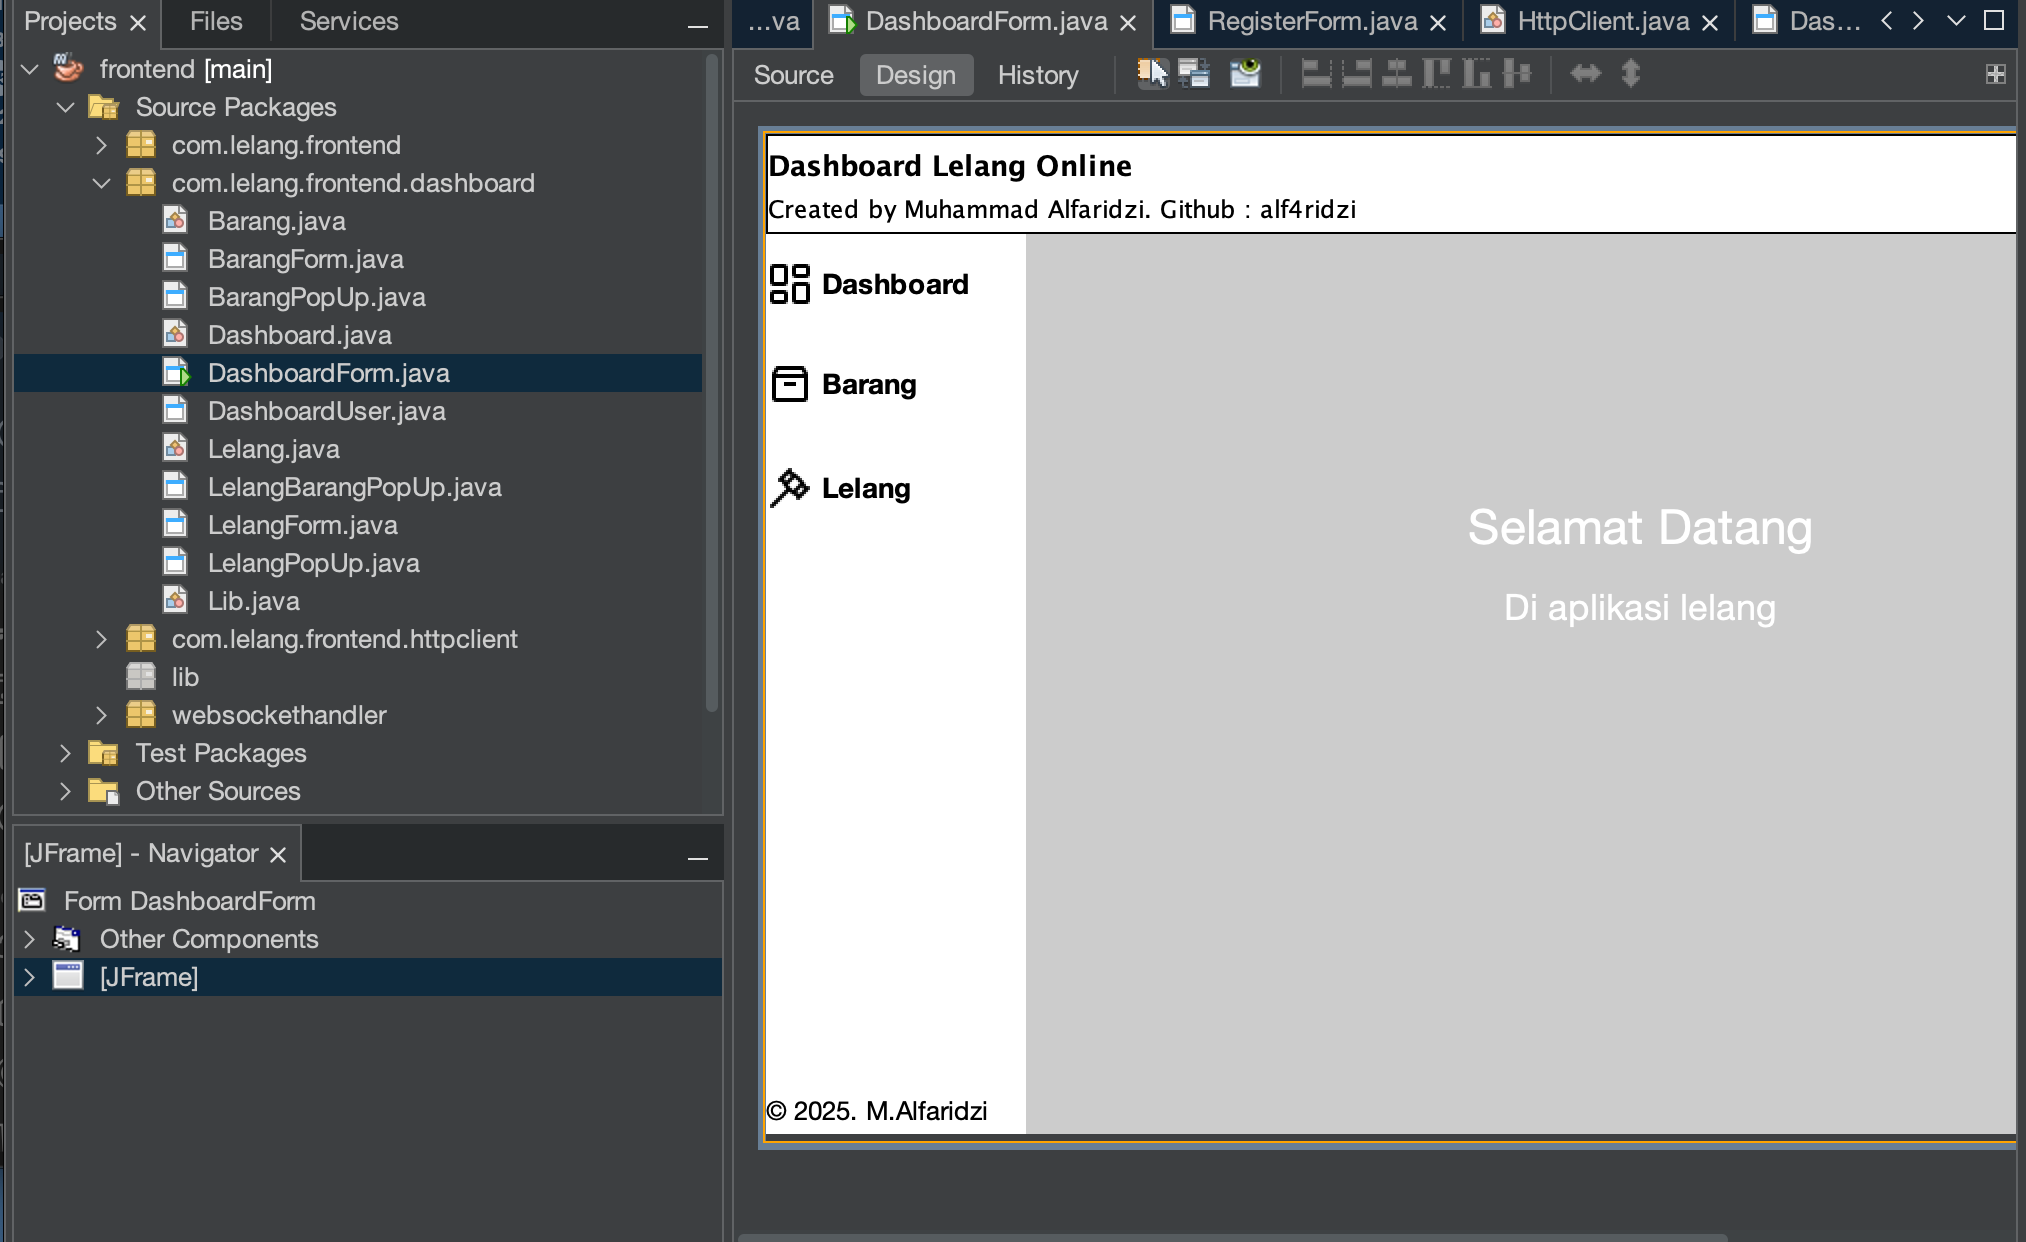Image resolution: width=2026 pixels, height=1242 pixels.
Task: Click Center Vertically alignment icon
Action: (1517, 74)
